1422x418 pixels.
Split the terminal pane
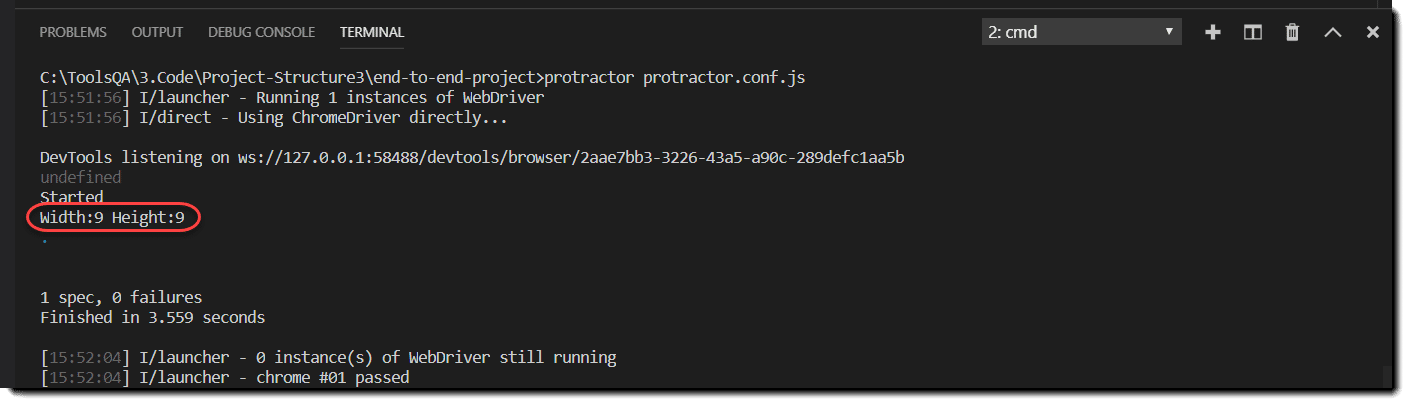click(x=1252, y=32)
